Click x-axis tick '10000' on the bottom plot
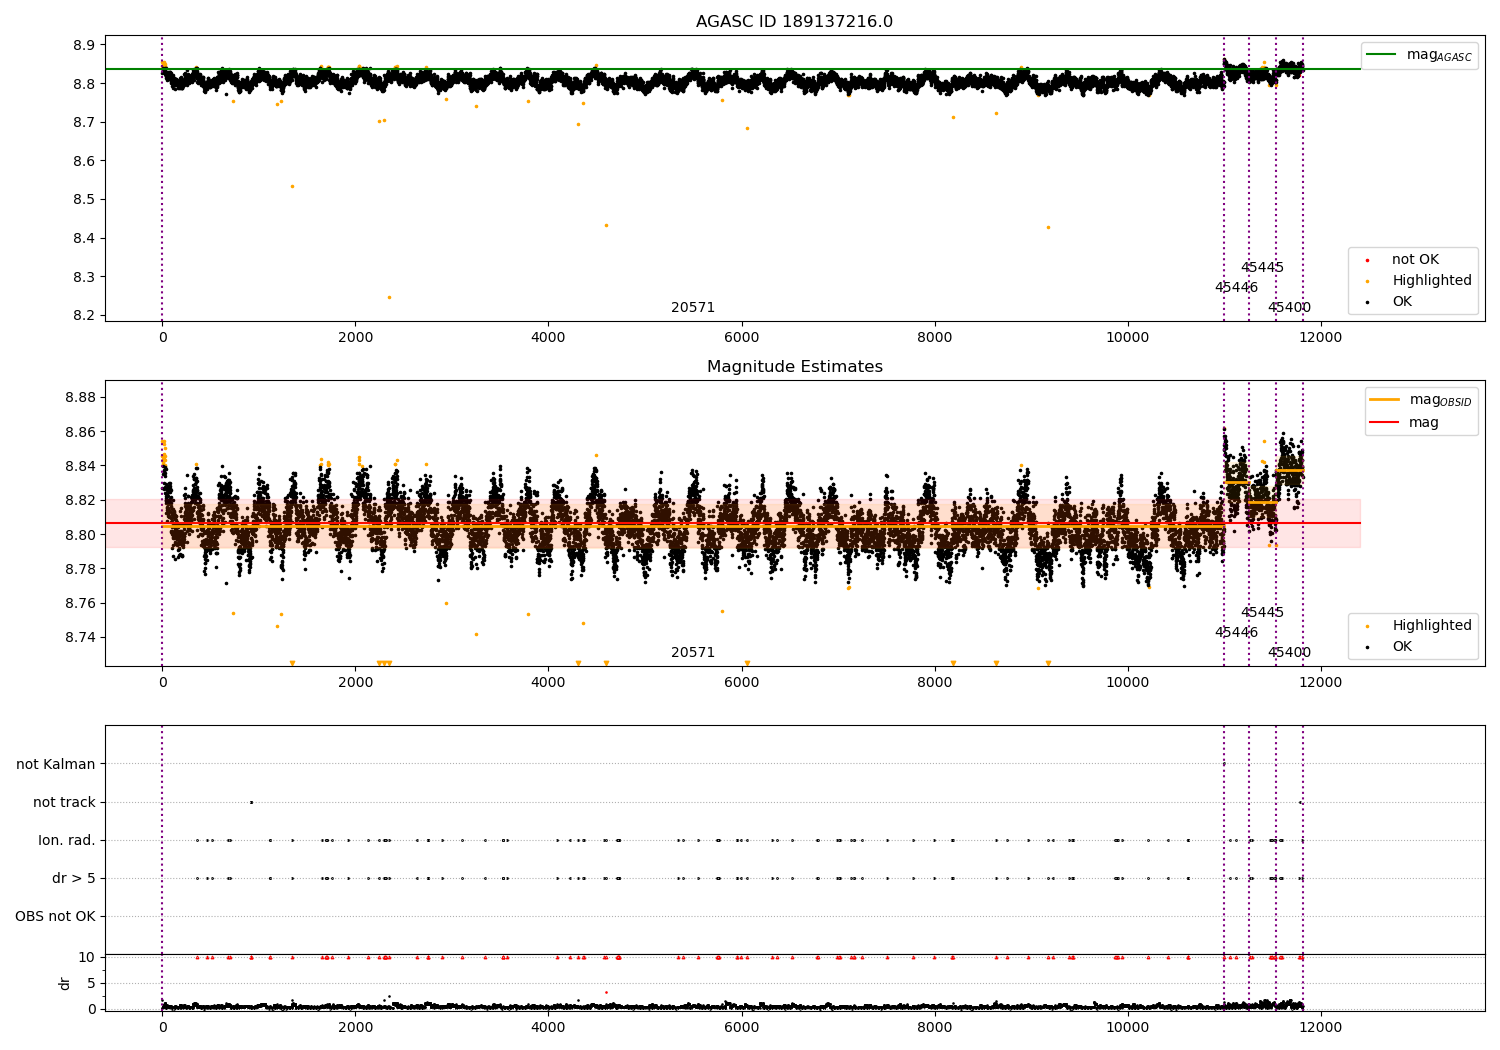The width and height of the screenshot is (1500, 1050). click(1127, 1026)
